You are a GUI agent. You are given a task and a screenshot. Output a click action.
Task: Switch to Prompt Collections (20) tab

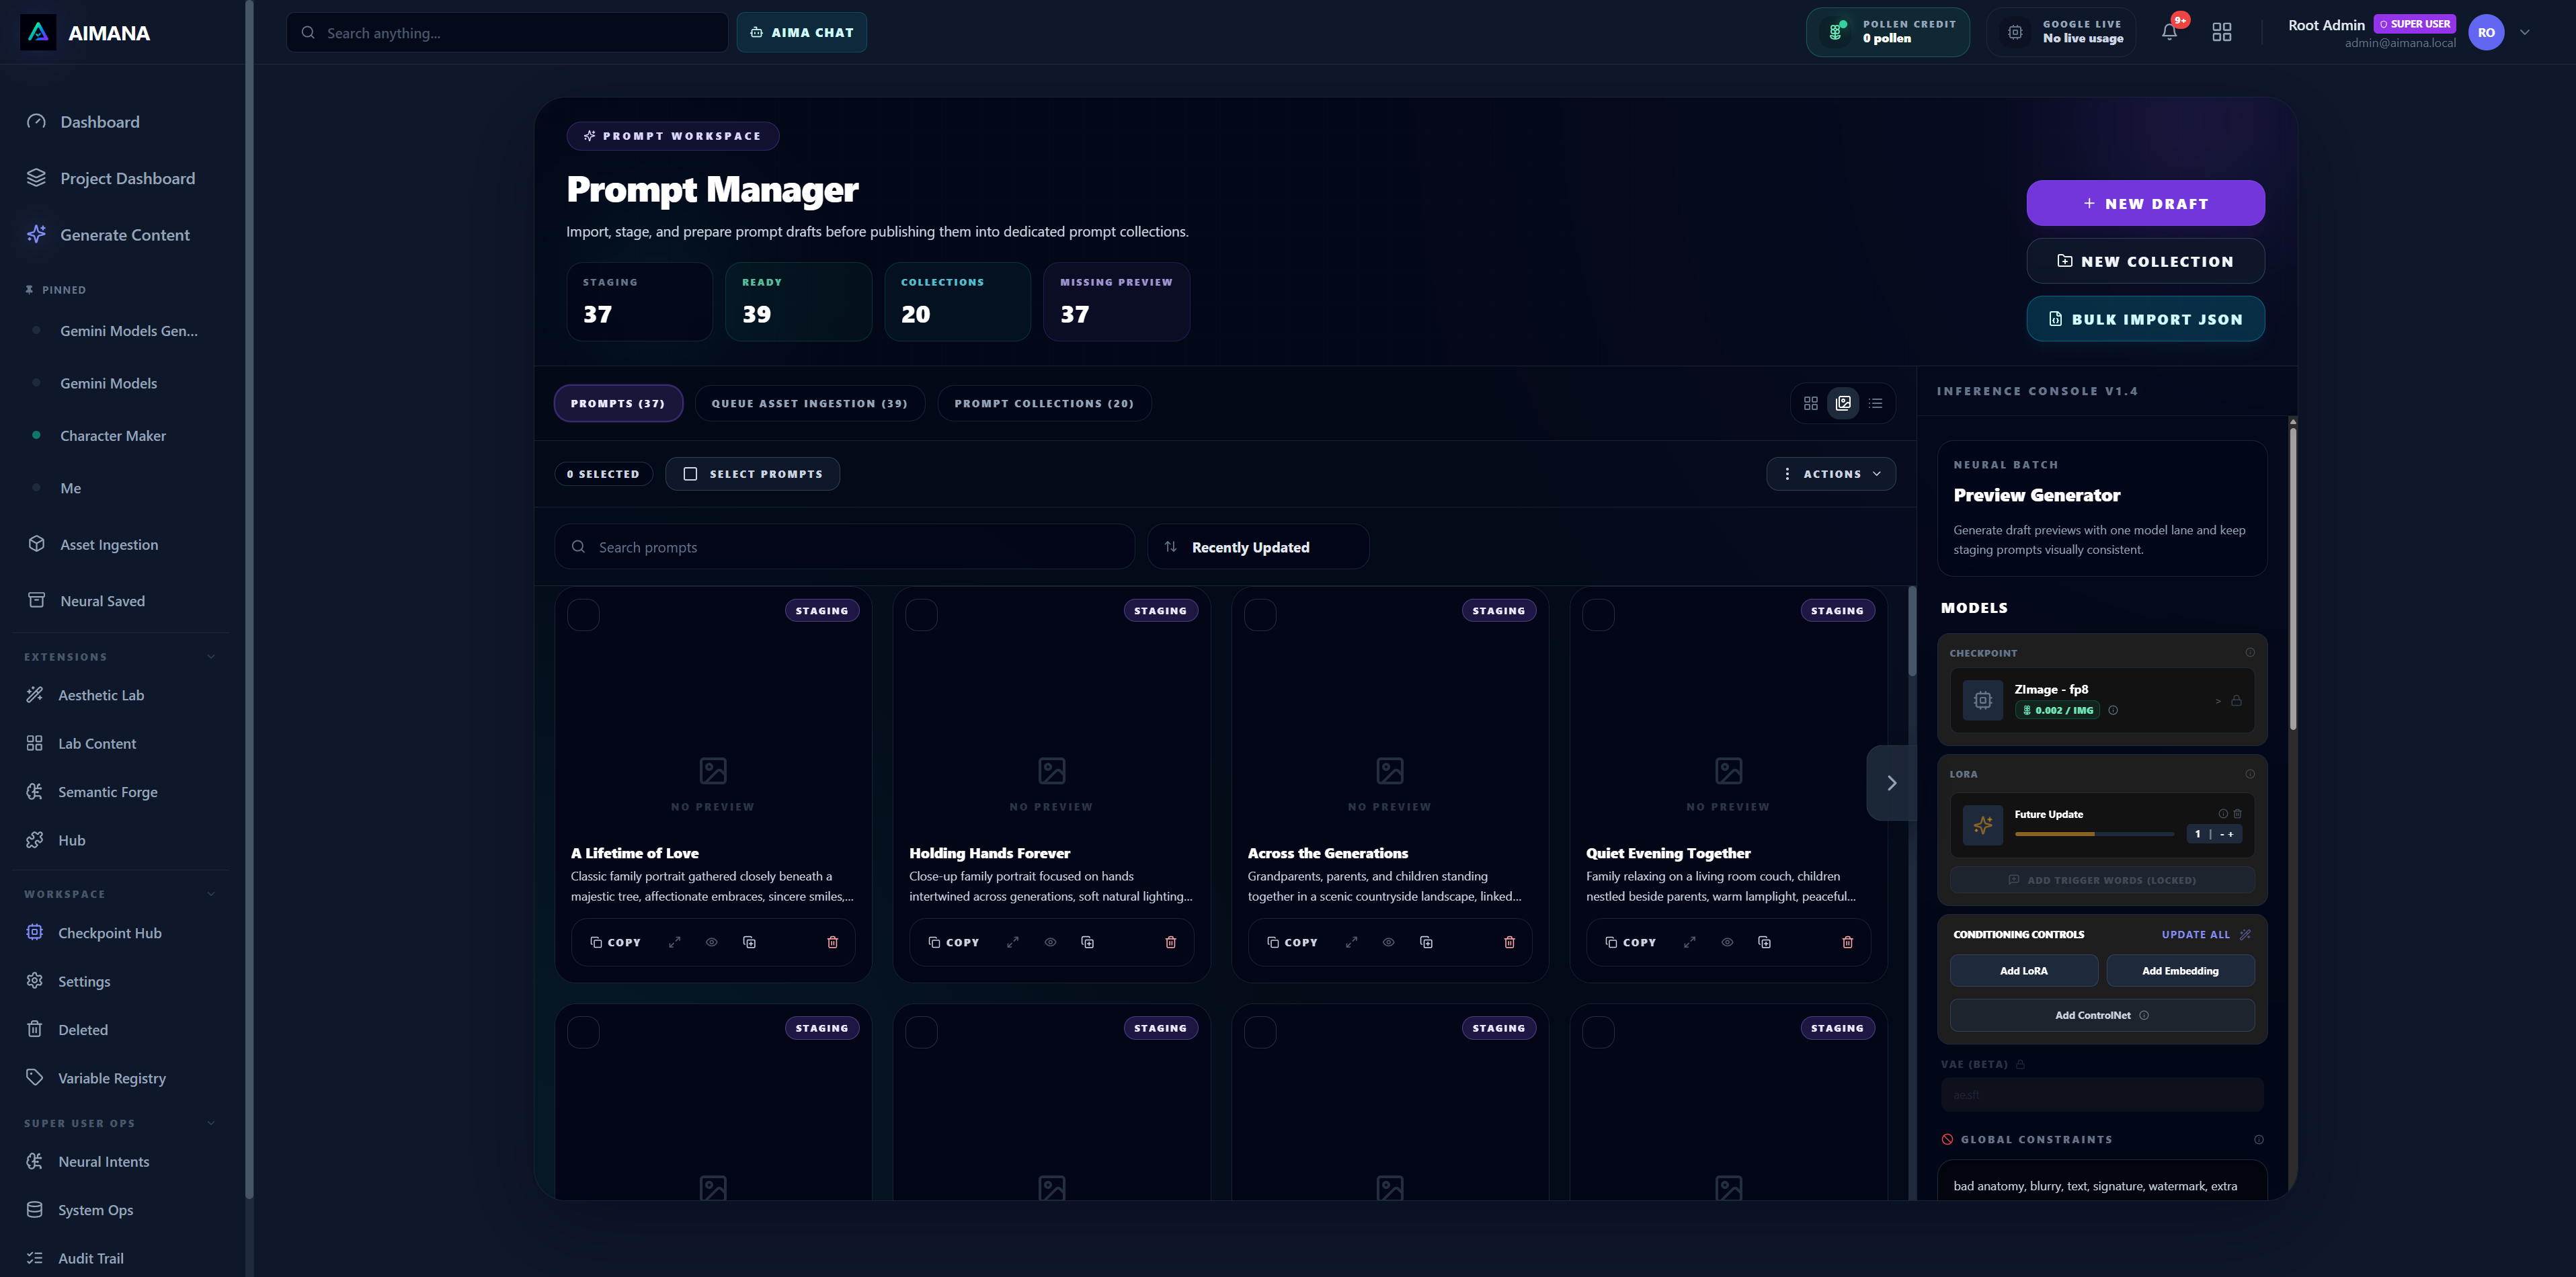pos(1044,403)
